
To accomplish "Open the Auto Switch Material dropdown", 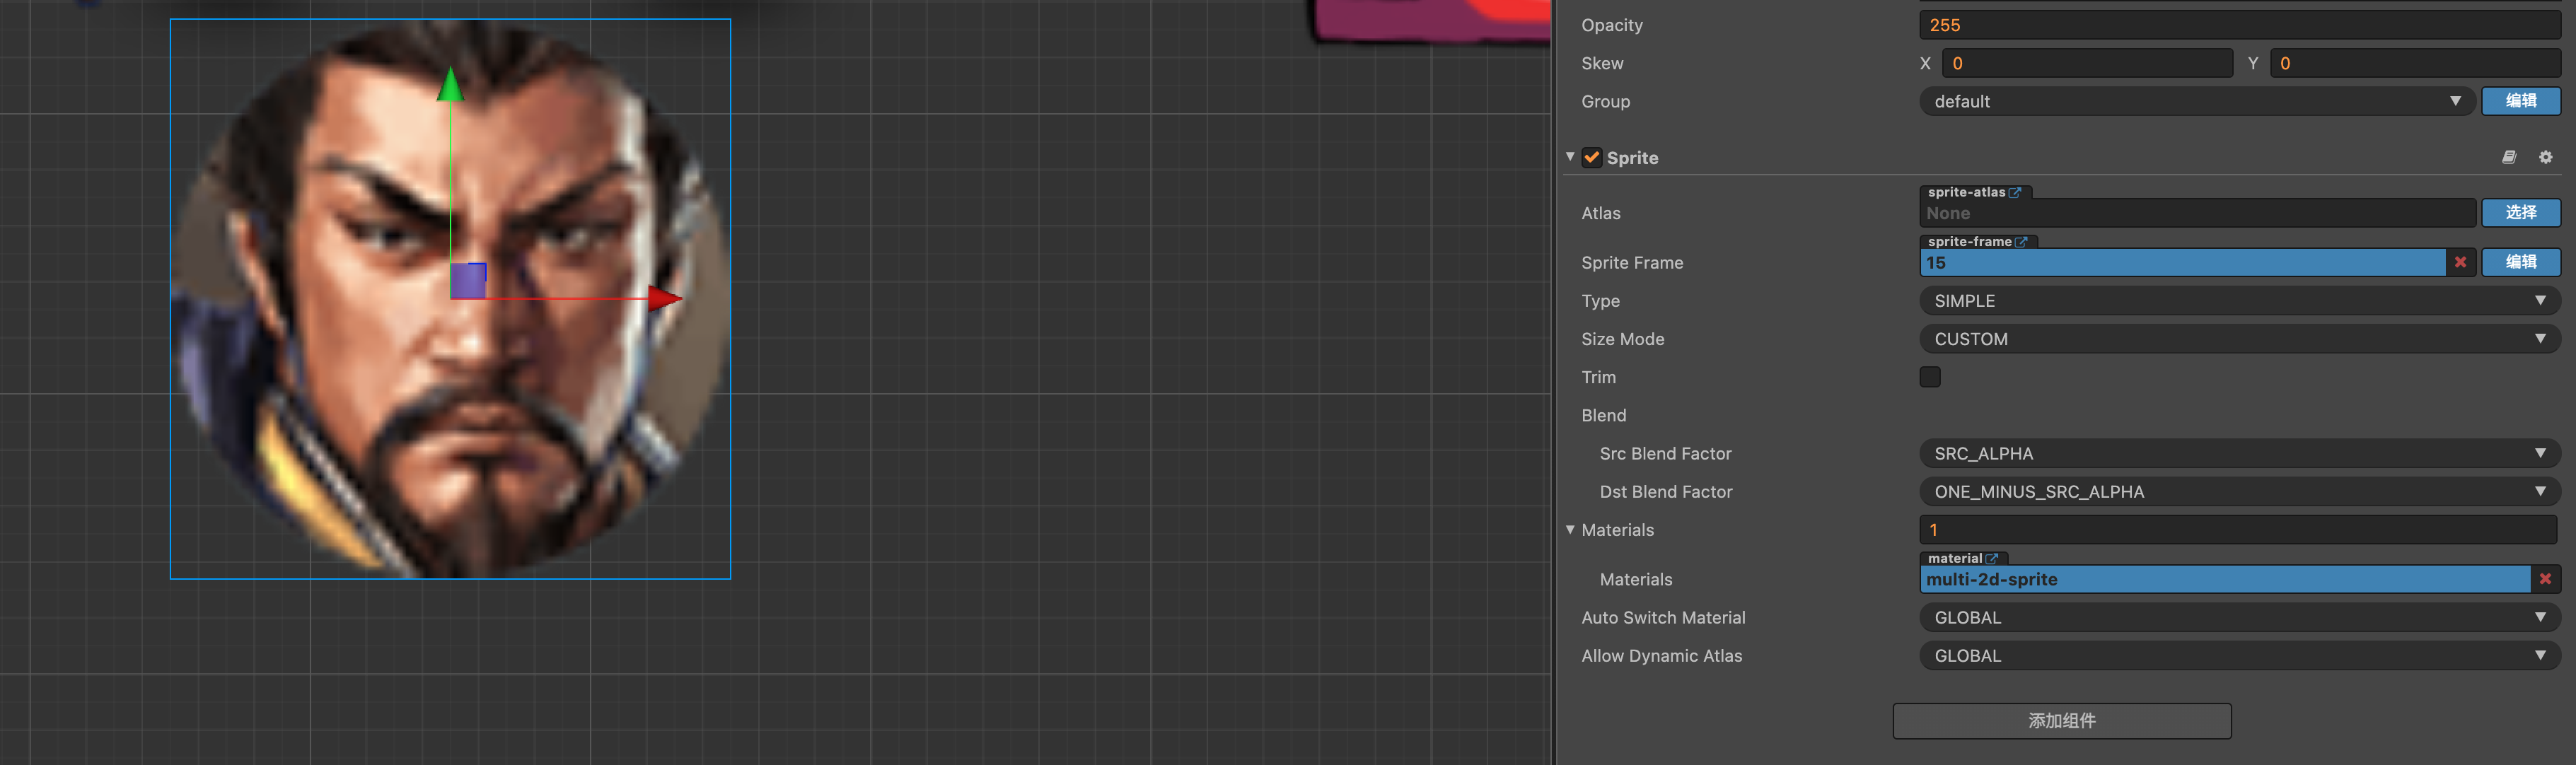I will click(x=2239, y=617).
